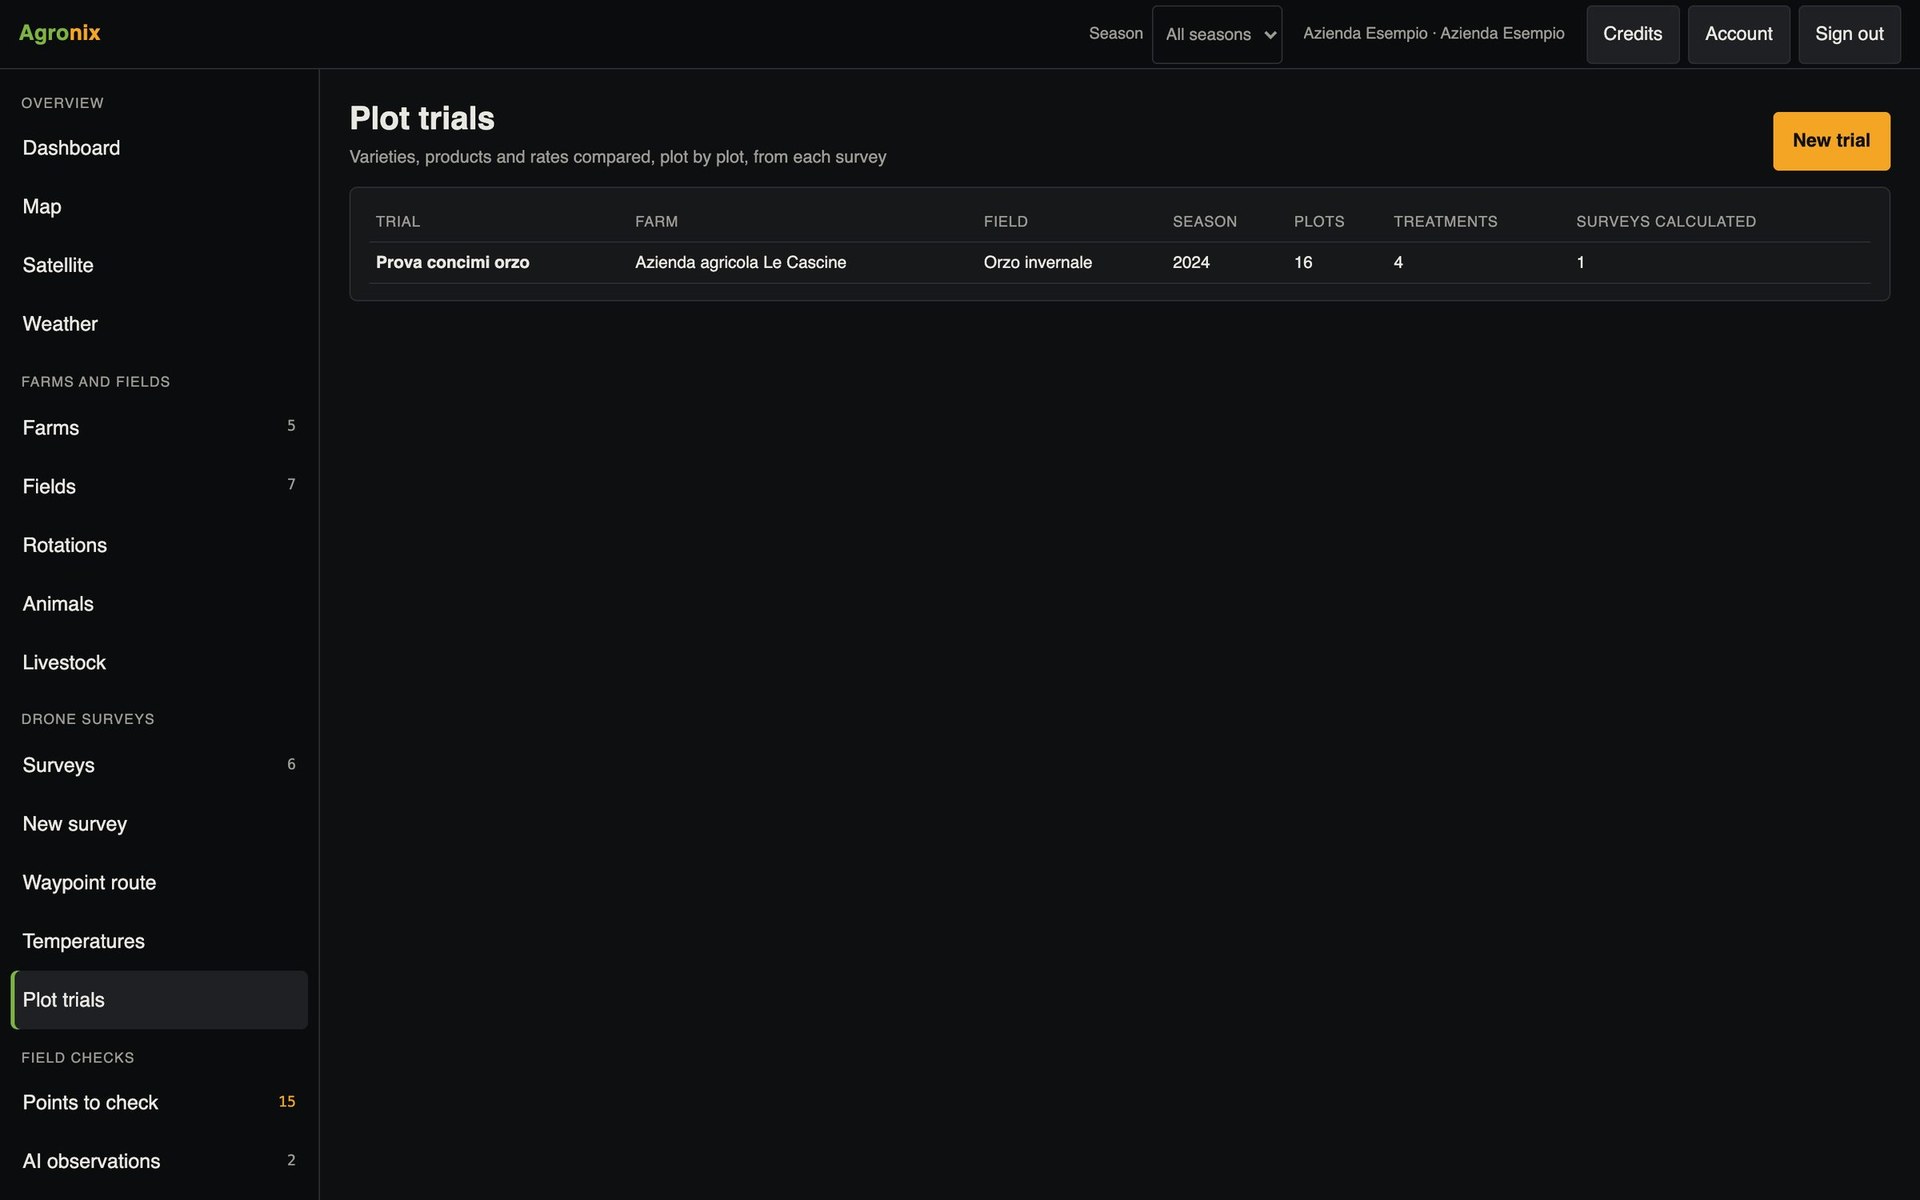Click the Orzo invernale field cell
Viewport: 1920px width, 1200px height.
tap(1037, 262)
